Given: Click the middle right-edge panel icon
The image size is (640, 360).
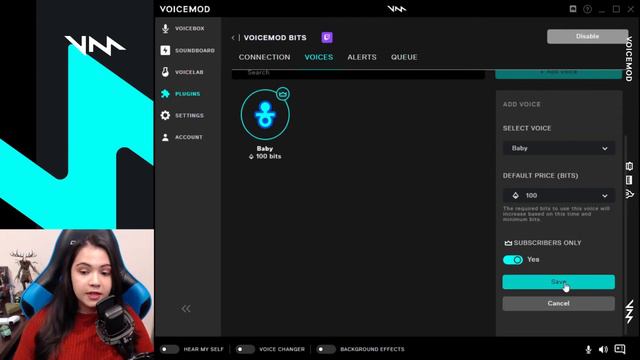Looking at the screenshot, I should tap(629, 180).
